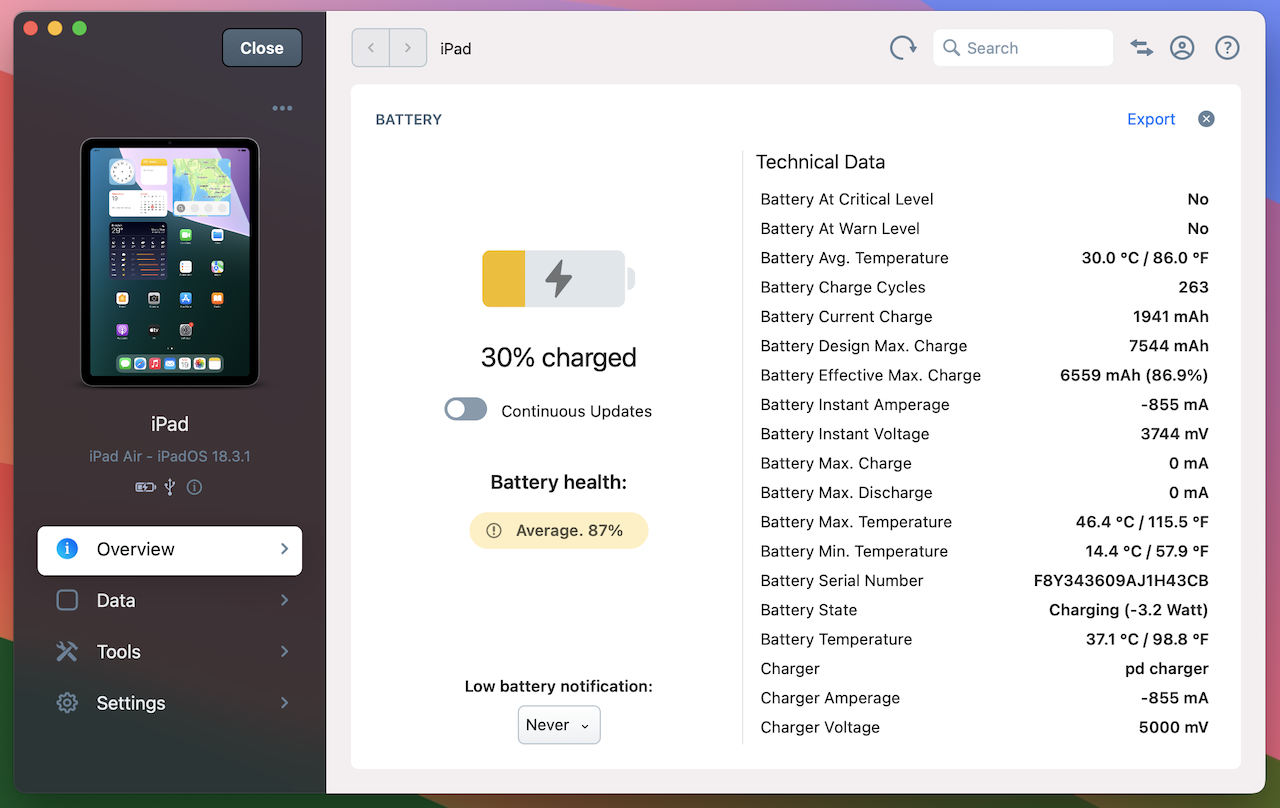Click the device info icon under iPad
Image resolution: width=1280 pixels, height=808 pixels.
(x=194, y=487)
